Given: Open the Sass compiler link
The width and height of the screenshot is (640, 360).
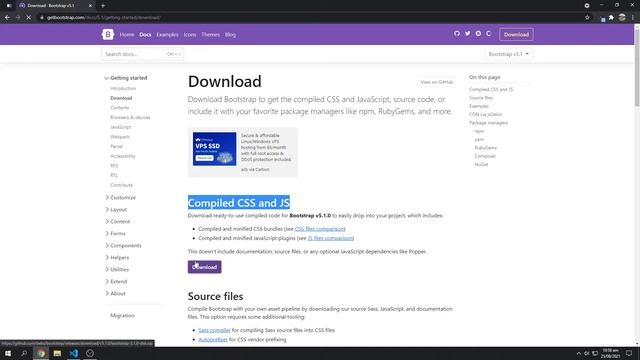Looking at the screenshot, I should pos(214,330).
